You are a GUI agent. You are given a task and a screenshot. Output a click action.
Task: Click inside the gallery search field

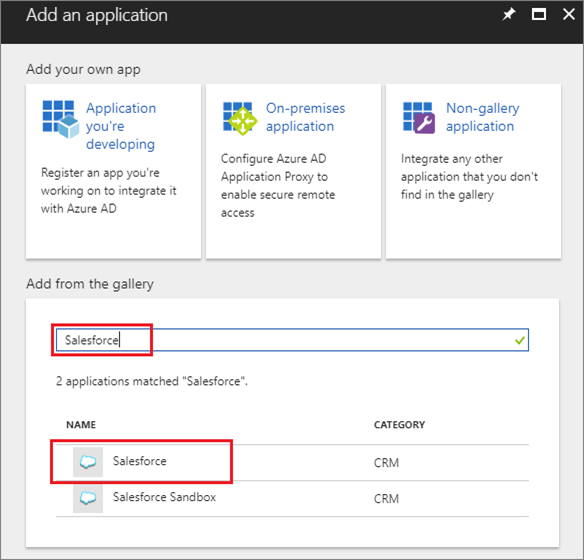click(x=292, y=340)
